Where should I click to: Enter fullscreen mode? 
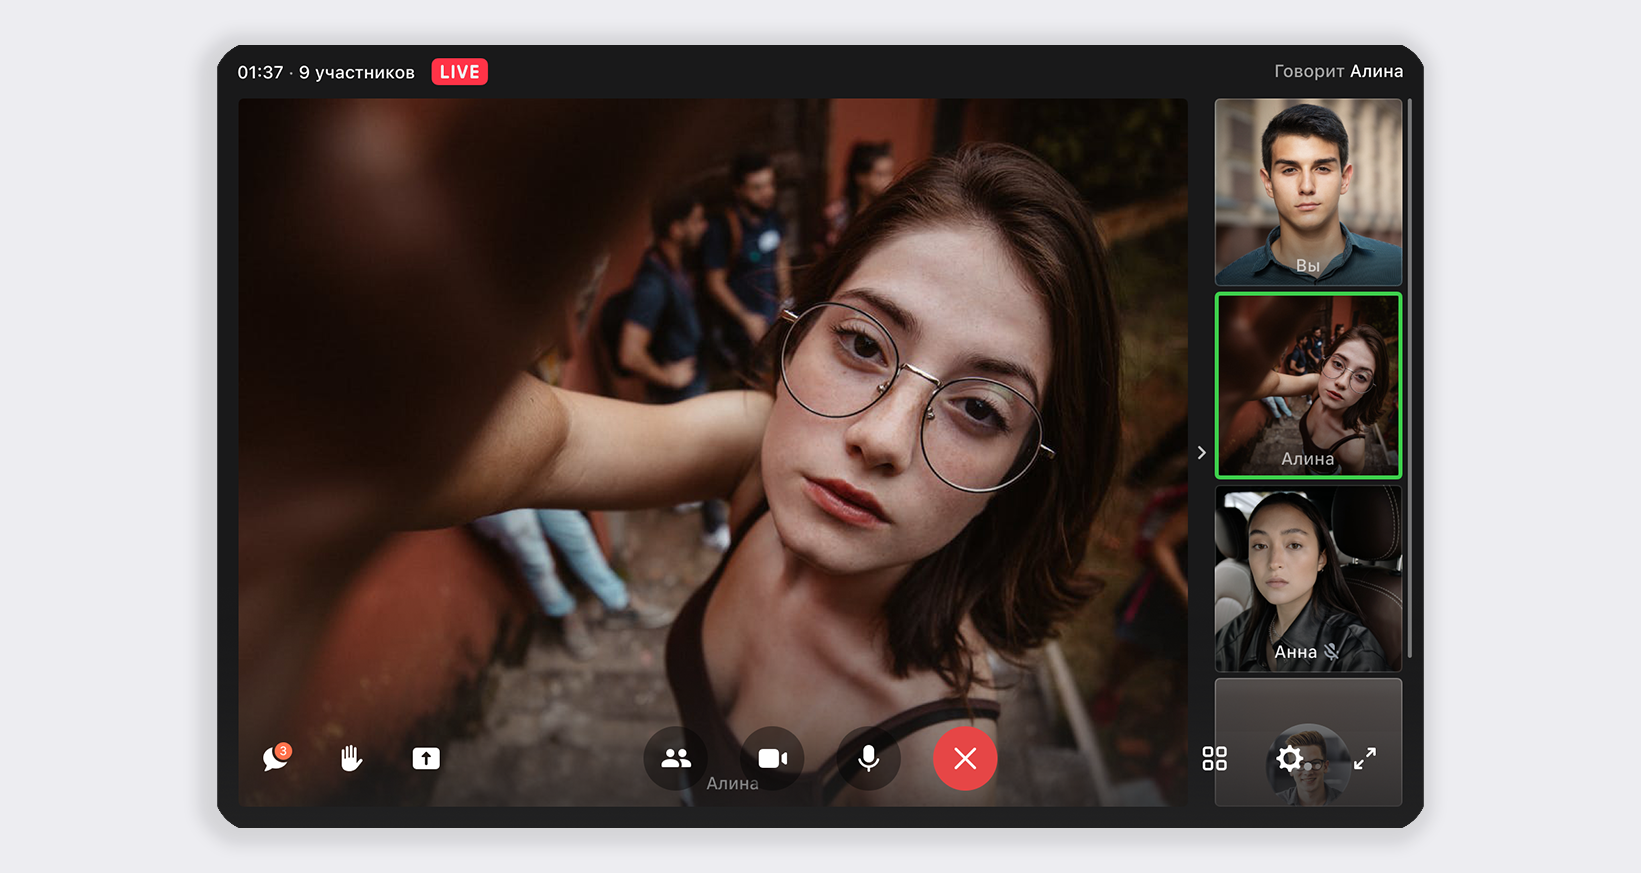[x=1365, y=759]
